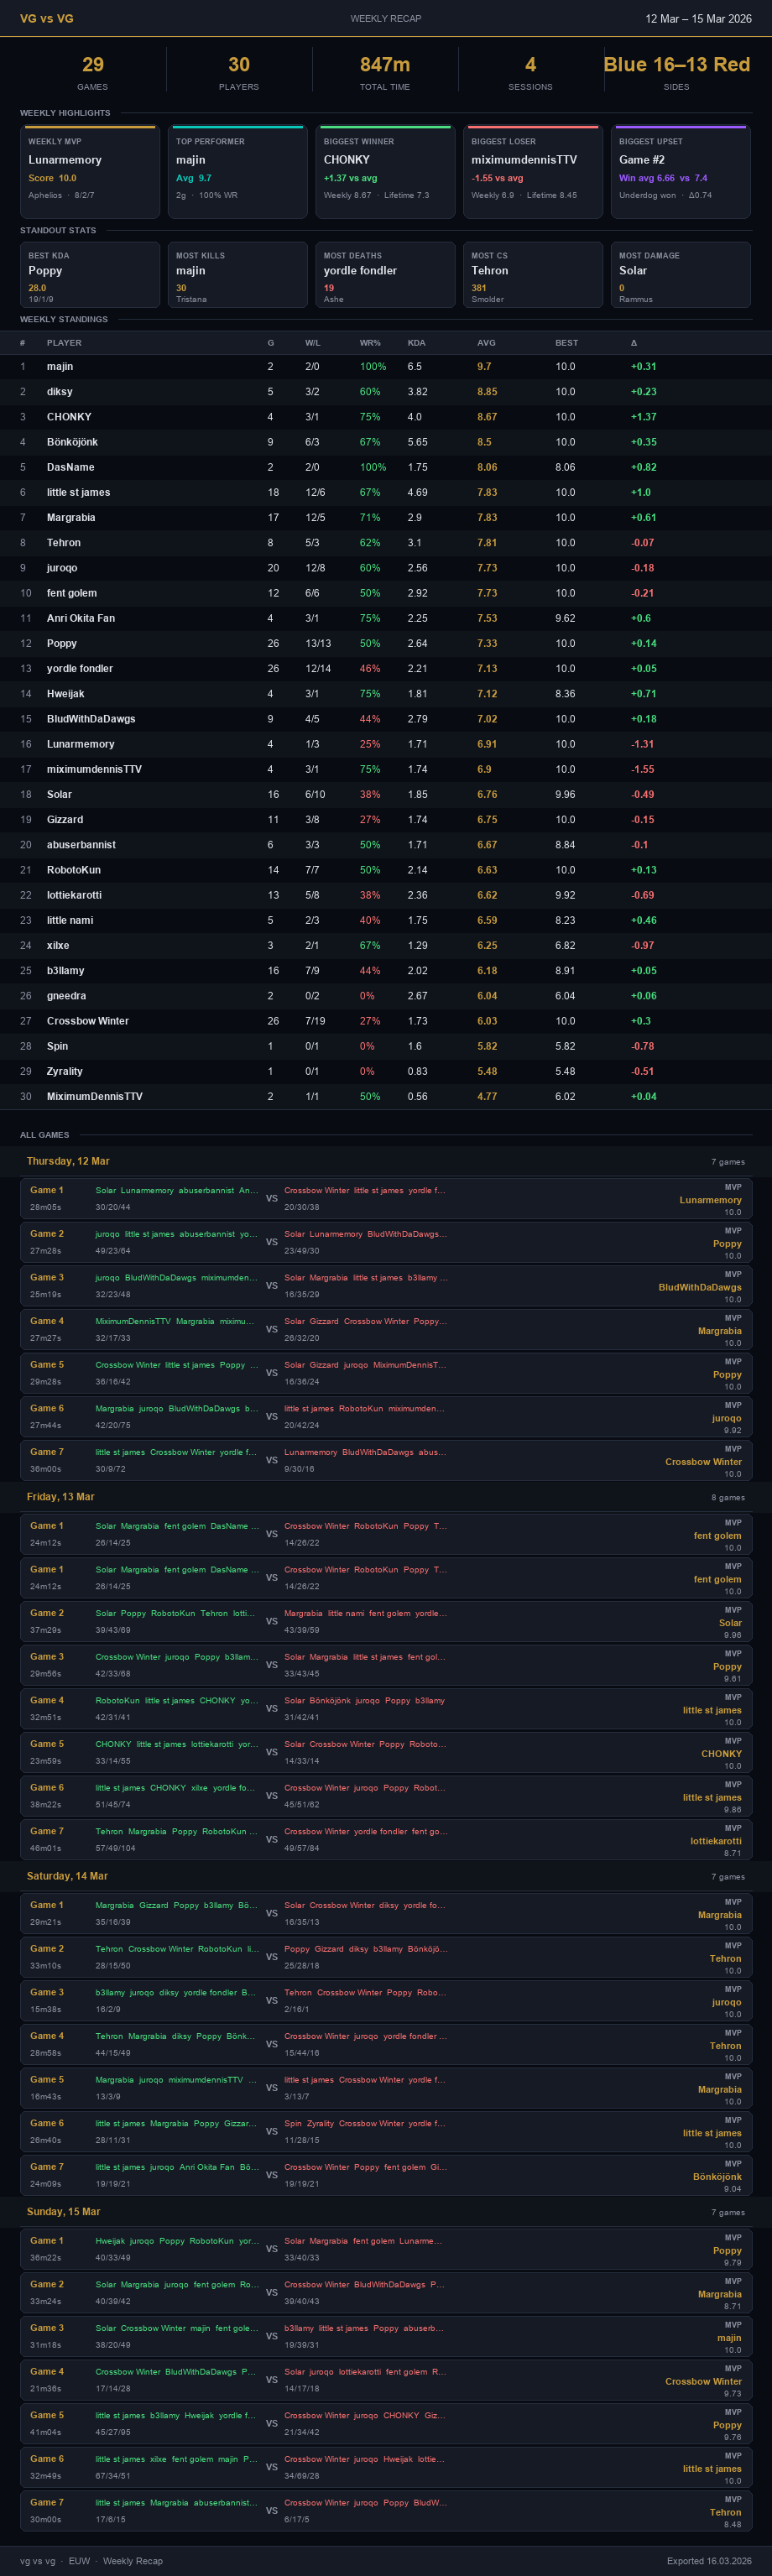
Task: Open the Biggest Winner CHONKY card
Action: 385,171
